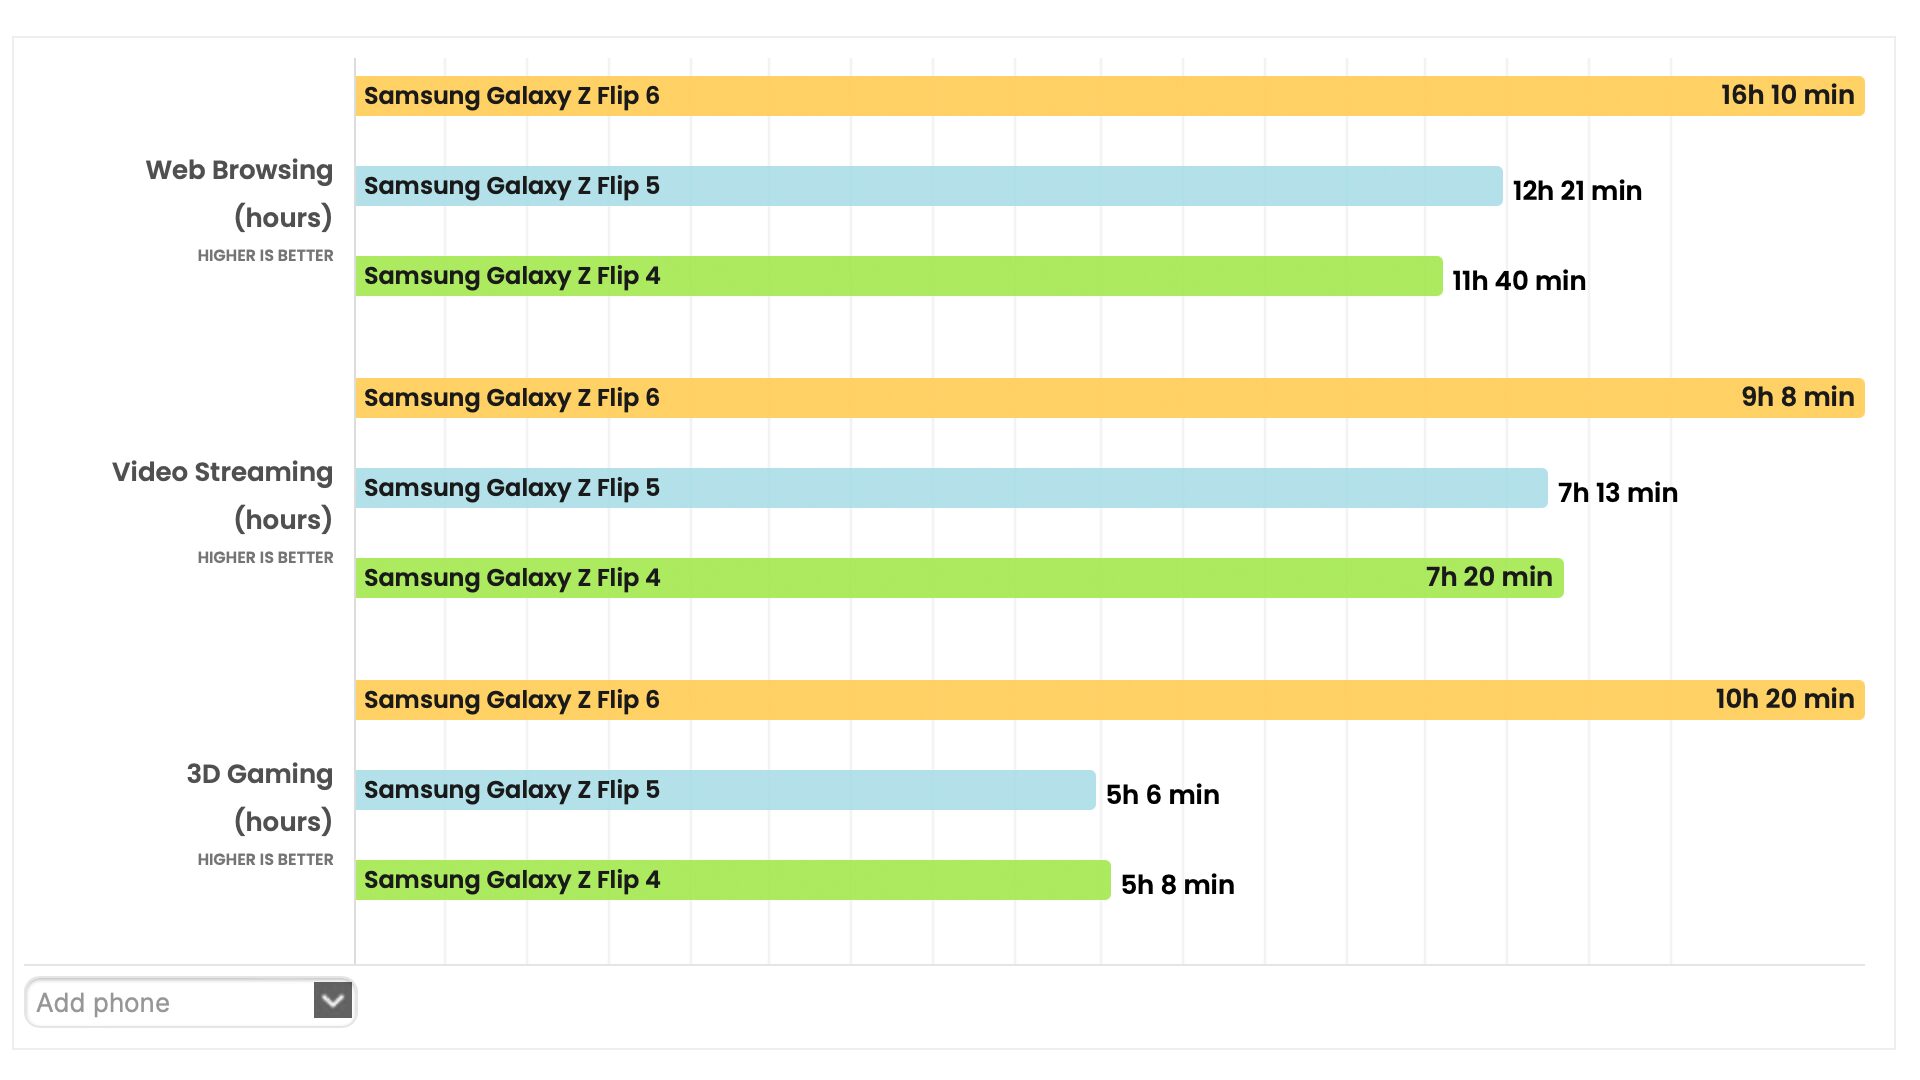Click the 3D Gaming category label
This screenshot has width=1920, height=1080.
(259, 775)
